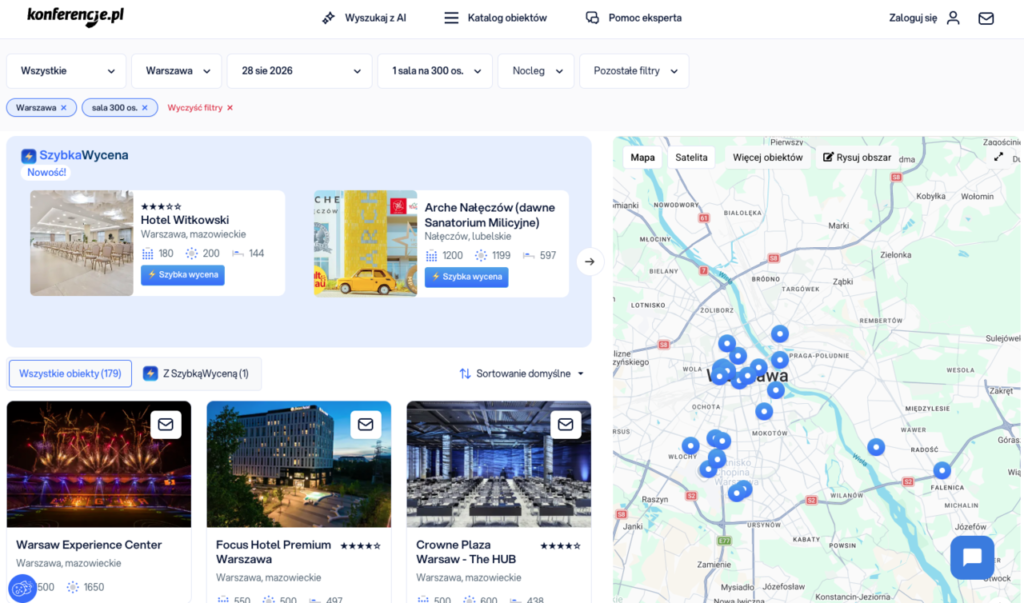Select Wszystkie obiekty (179) tab

click(x=70, y=374)
